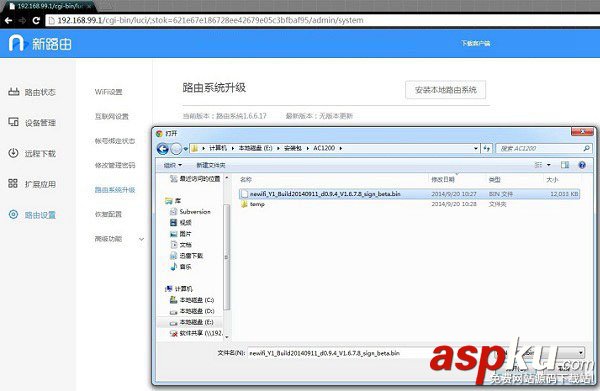The height and width of the screenshot is (391, 600).
Task: Click the search magnifier icon
Action: [586, 148]
